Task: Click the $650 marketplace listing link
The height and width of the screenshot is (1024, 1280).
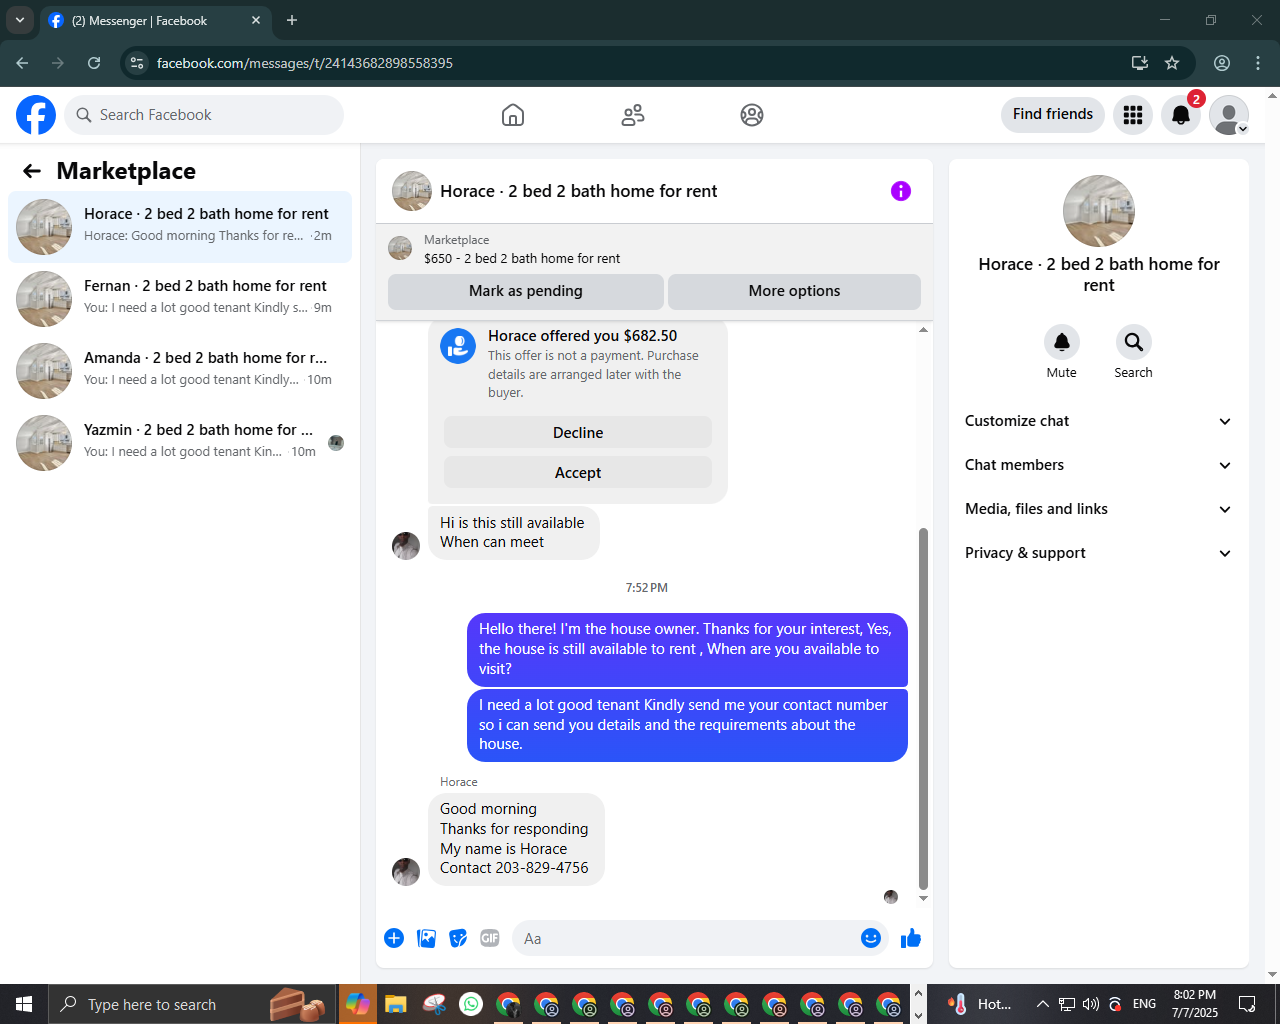Action: pos(522,258)
